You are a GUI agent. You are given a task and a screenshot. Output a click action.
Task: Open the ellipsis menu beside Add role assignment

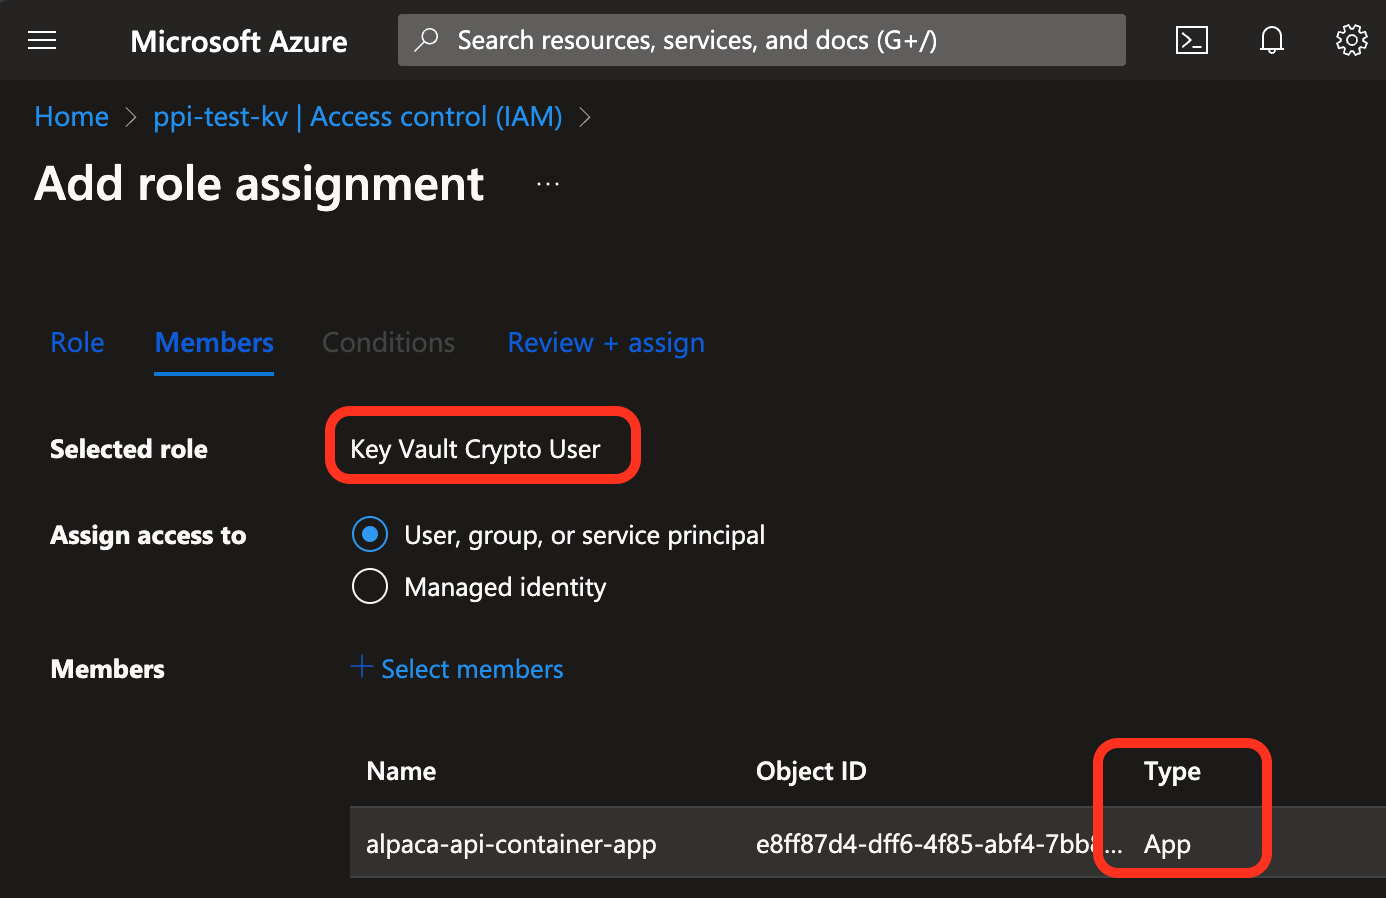pyautogui.click(x=548, y=184)
